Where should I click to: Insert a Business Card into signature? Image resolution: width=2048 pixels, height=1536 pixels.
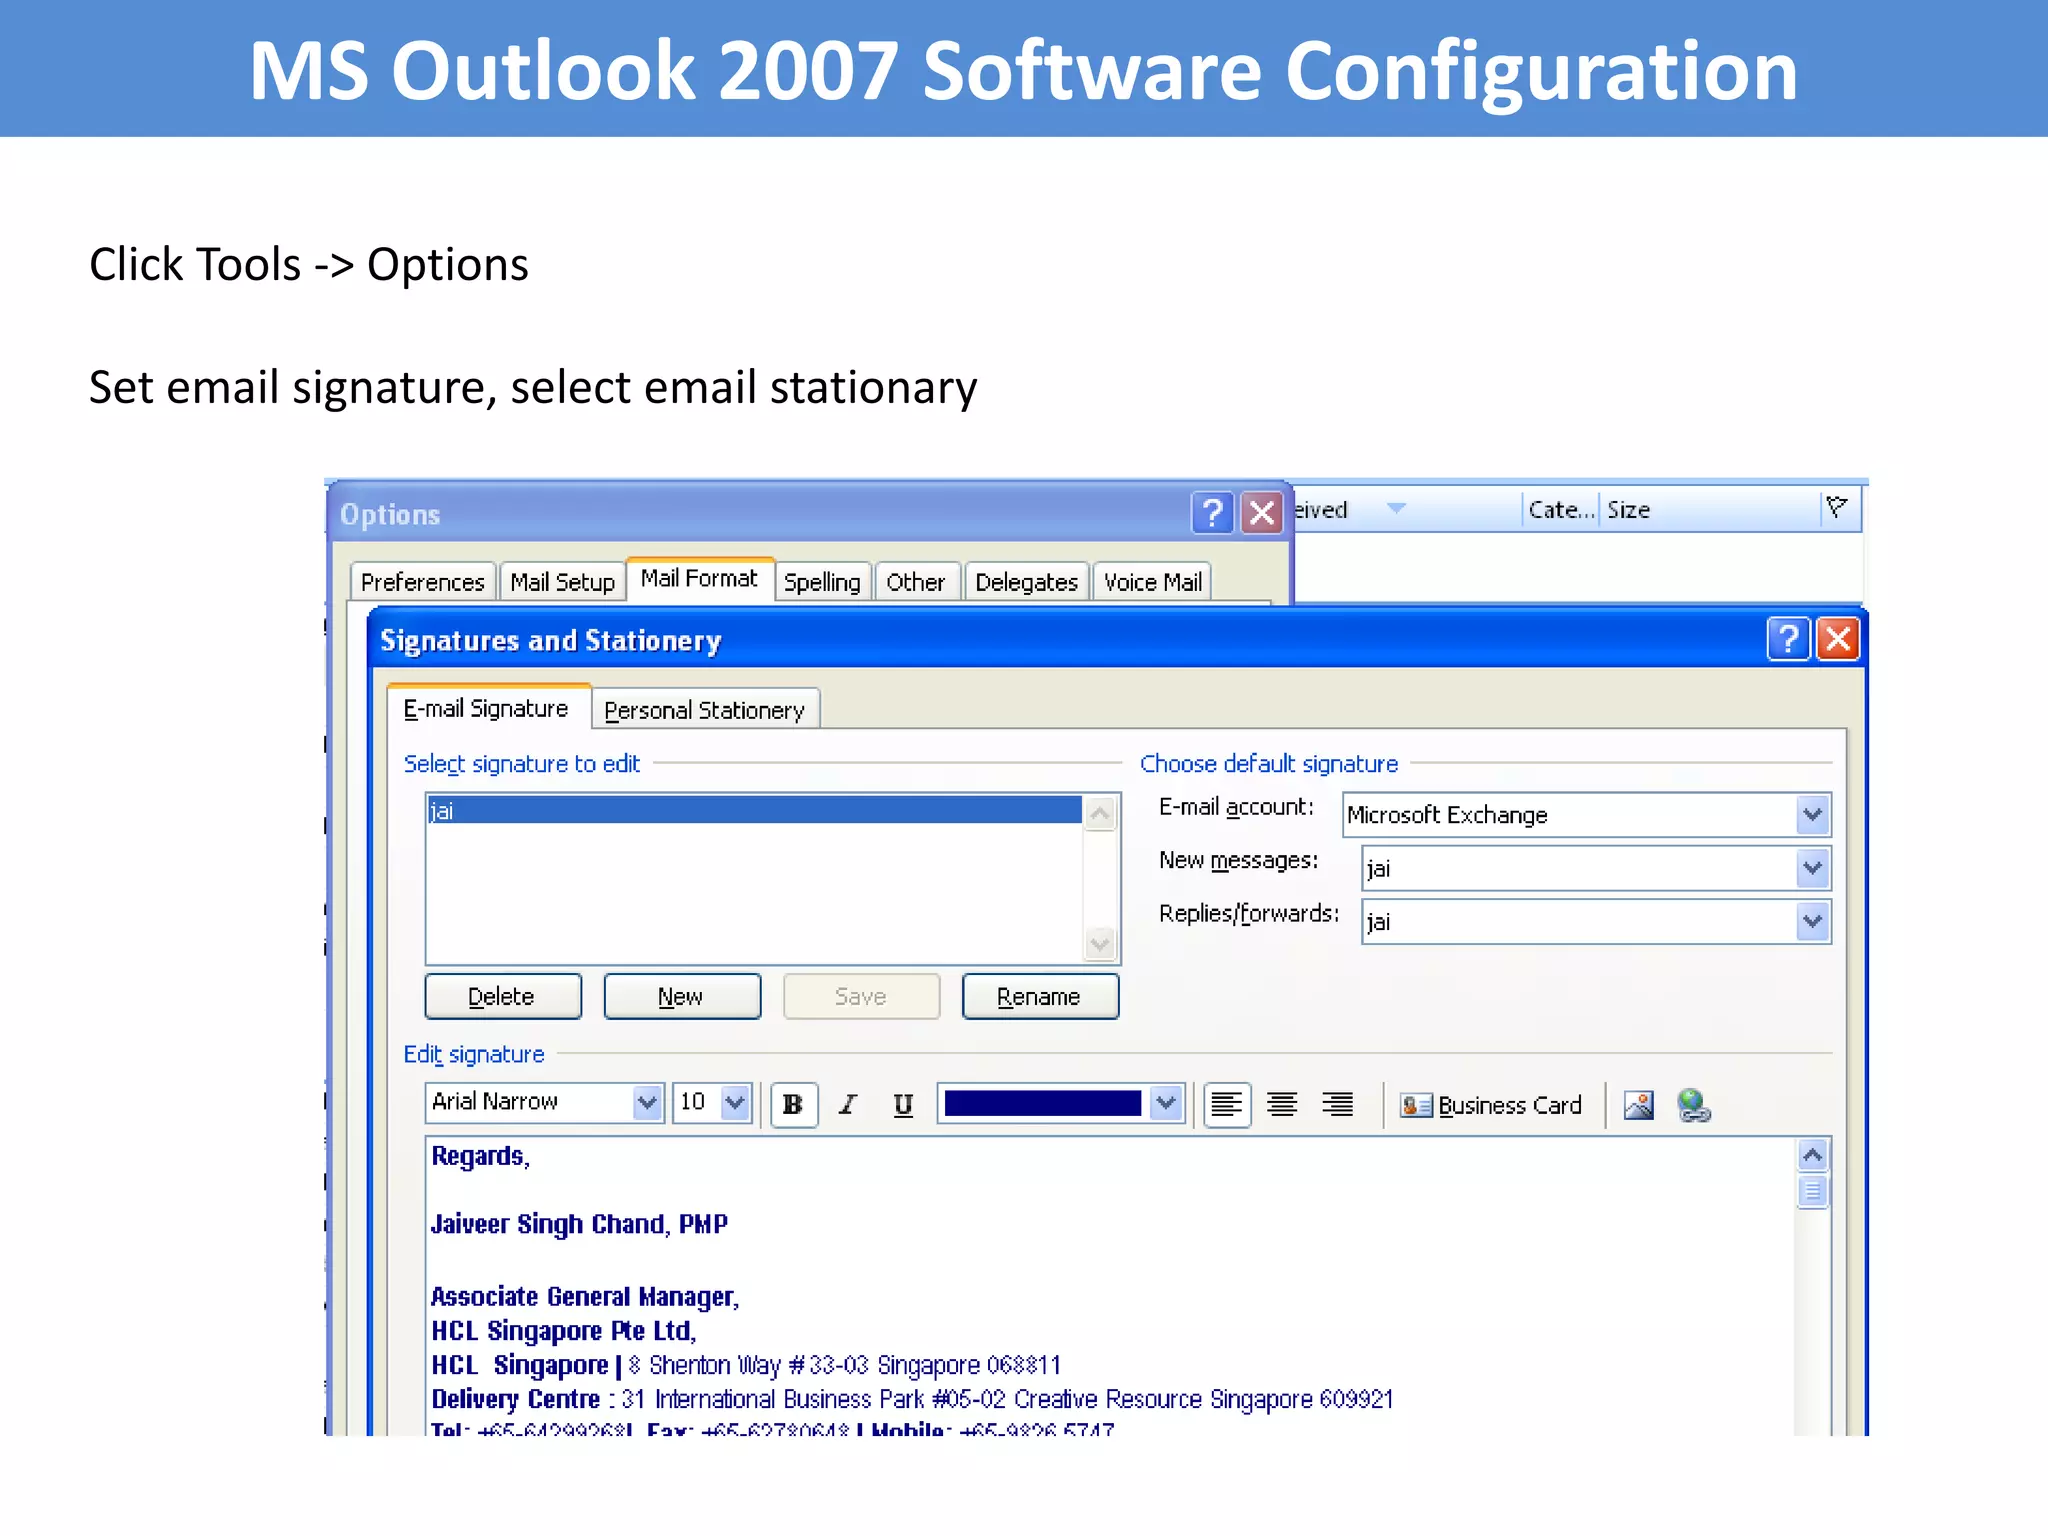tap(1491, 1105)
